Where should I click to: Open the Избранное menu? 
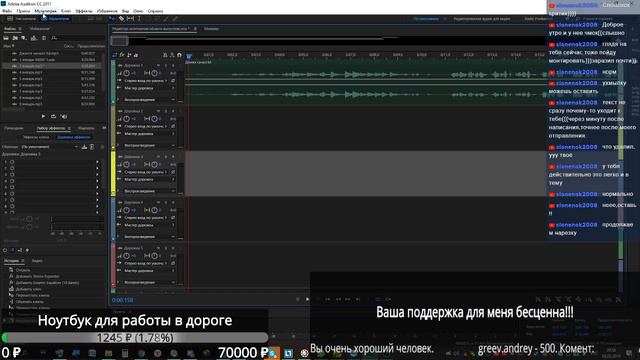click(107, 11)
